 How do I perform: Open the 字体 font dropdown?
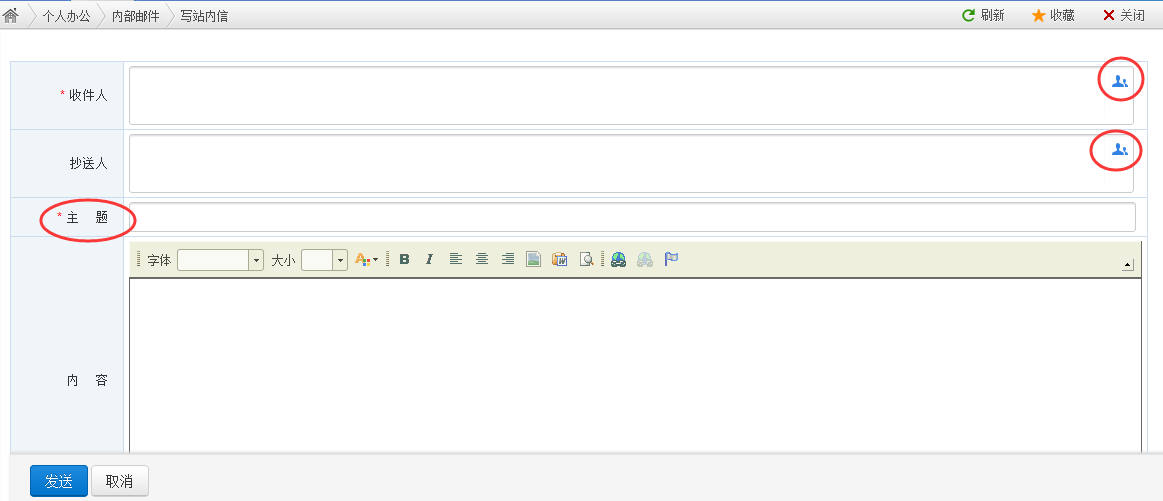[x=256, y=260]
